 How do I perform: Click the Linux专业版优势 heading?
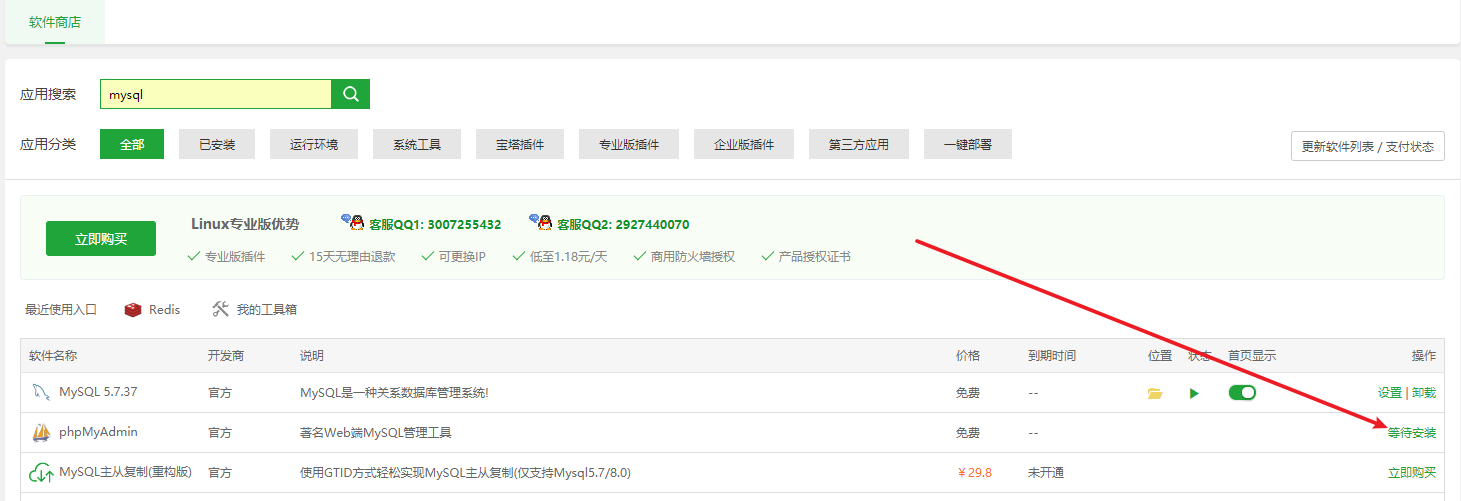[x=245, y=224]
